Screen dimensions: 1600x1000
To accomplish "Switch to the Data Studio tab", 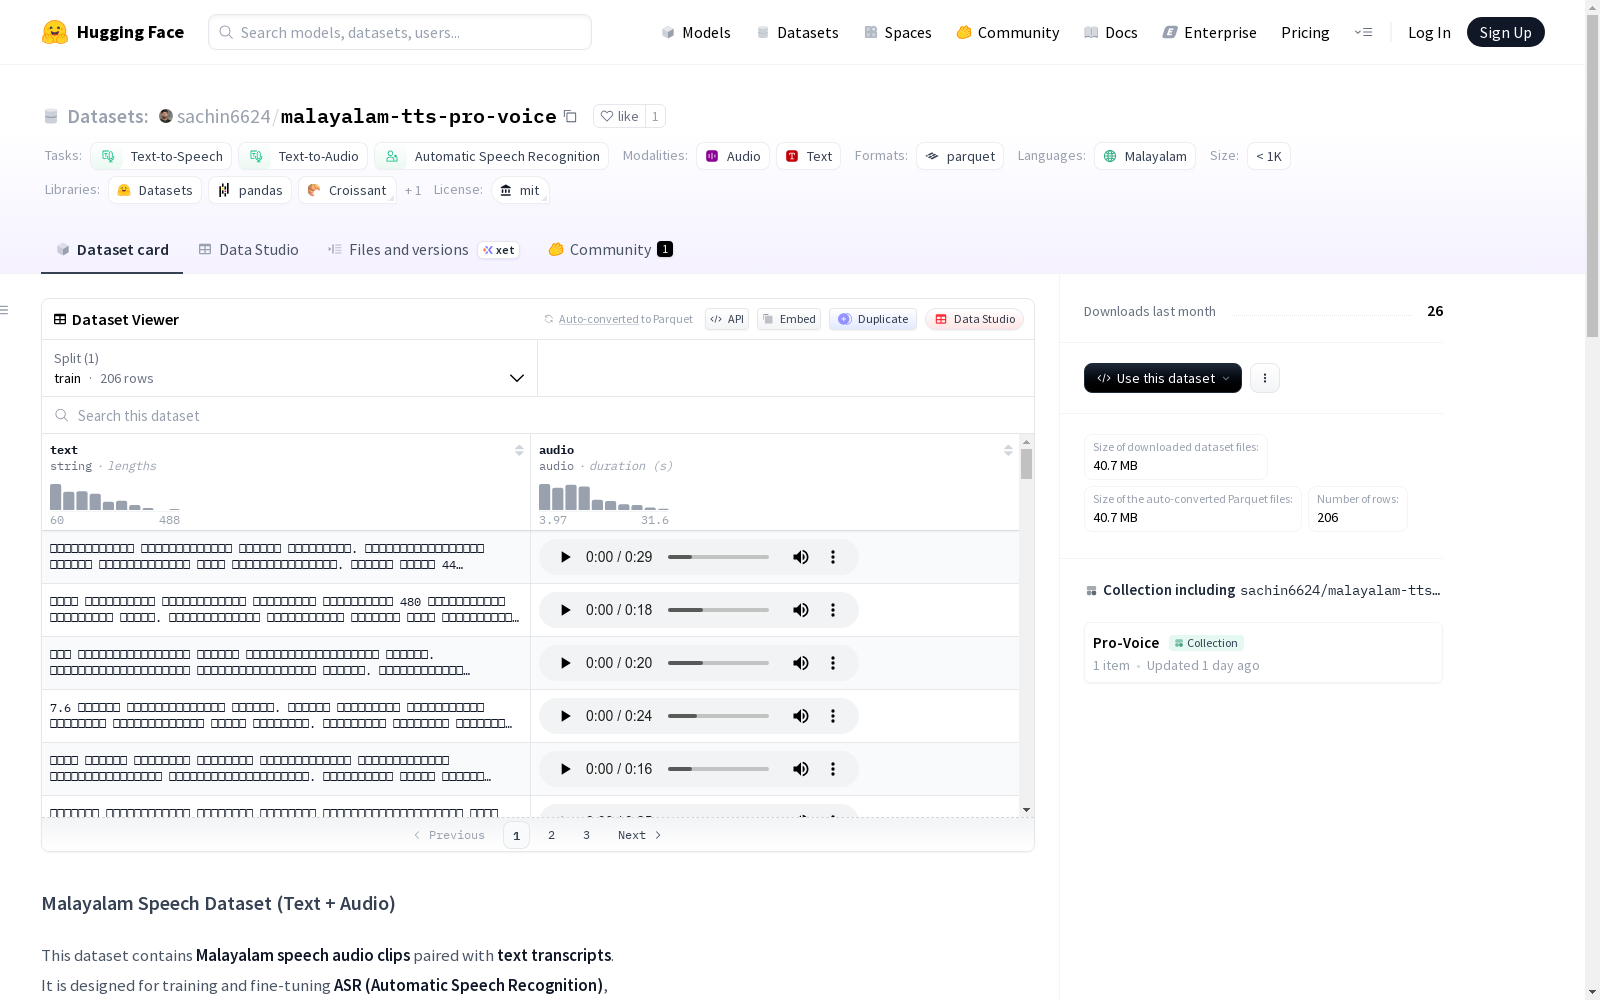I will click(x=249, y=250).
